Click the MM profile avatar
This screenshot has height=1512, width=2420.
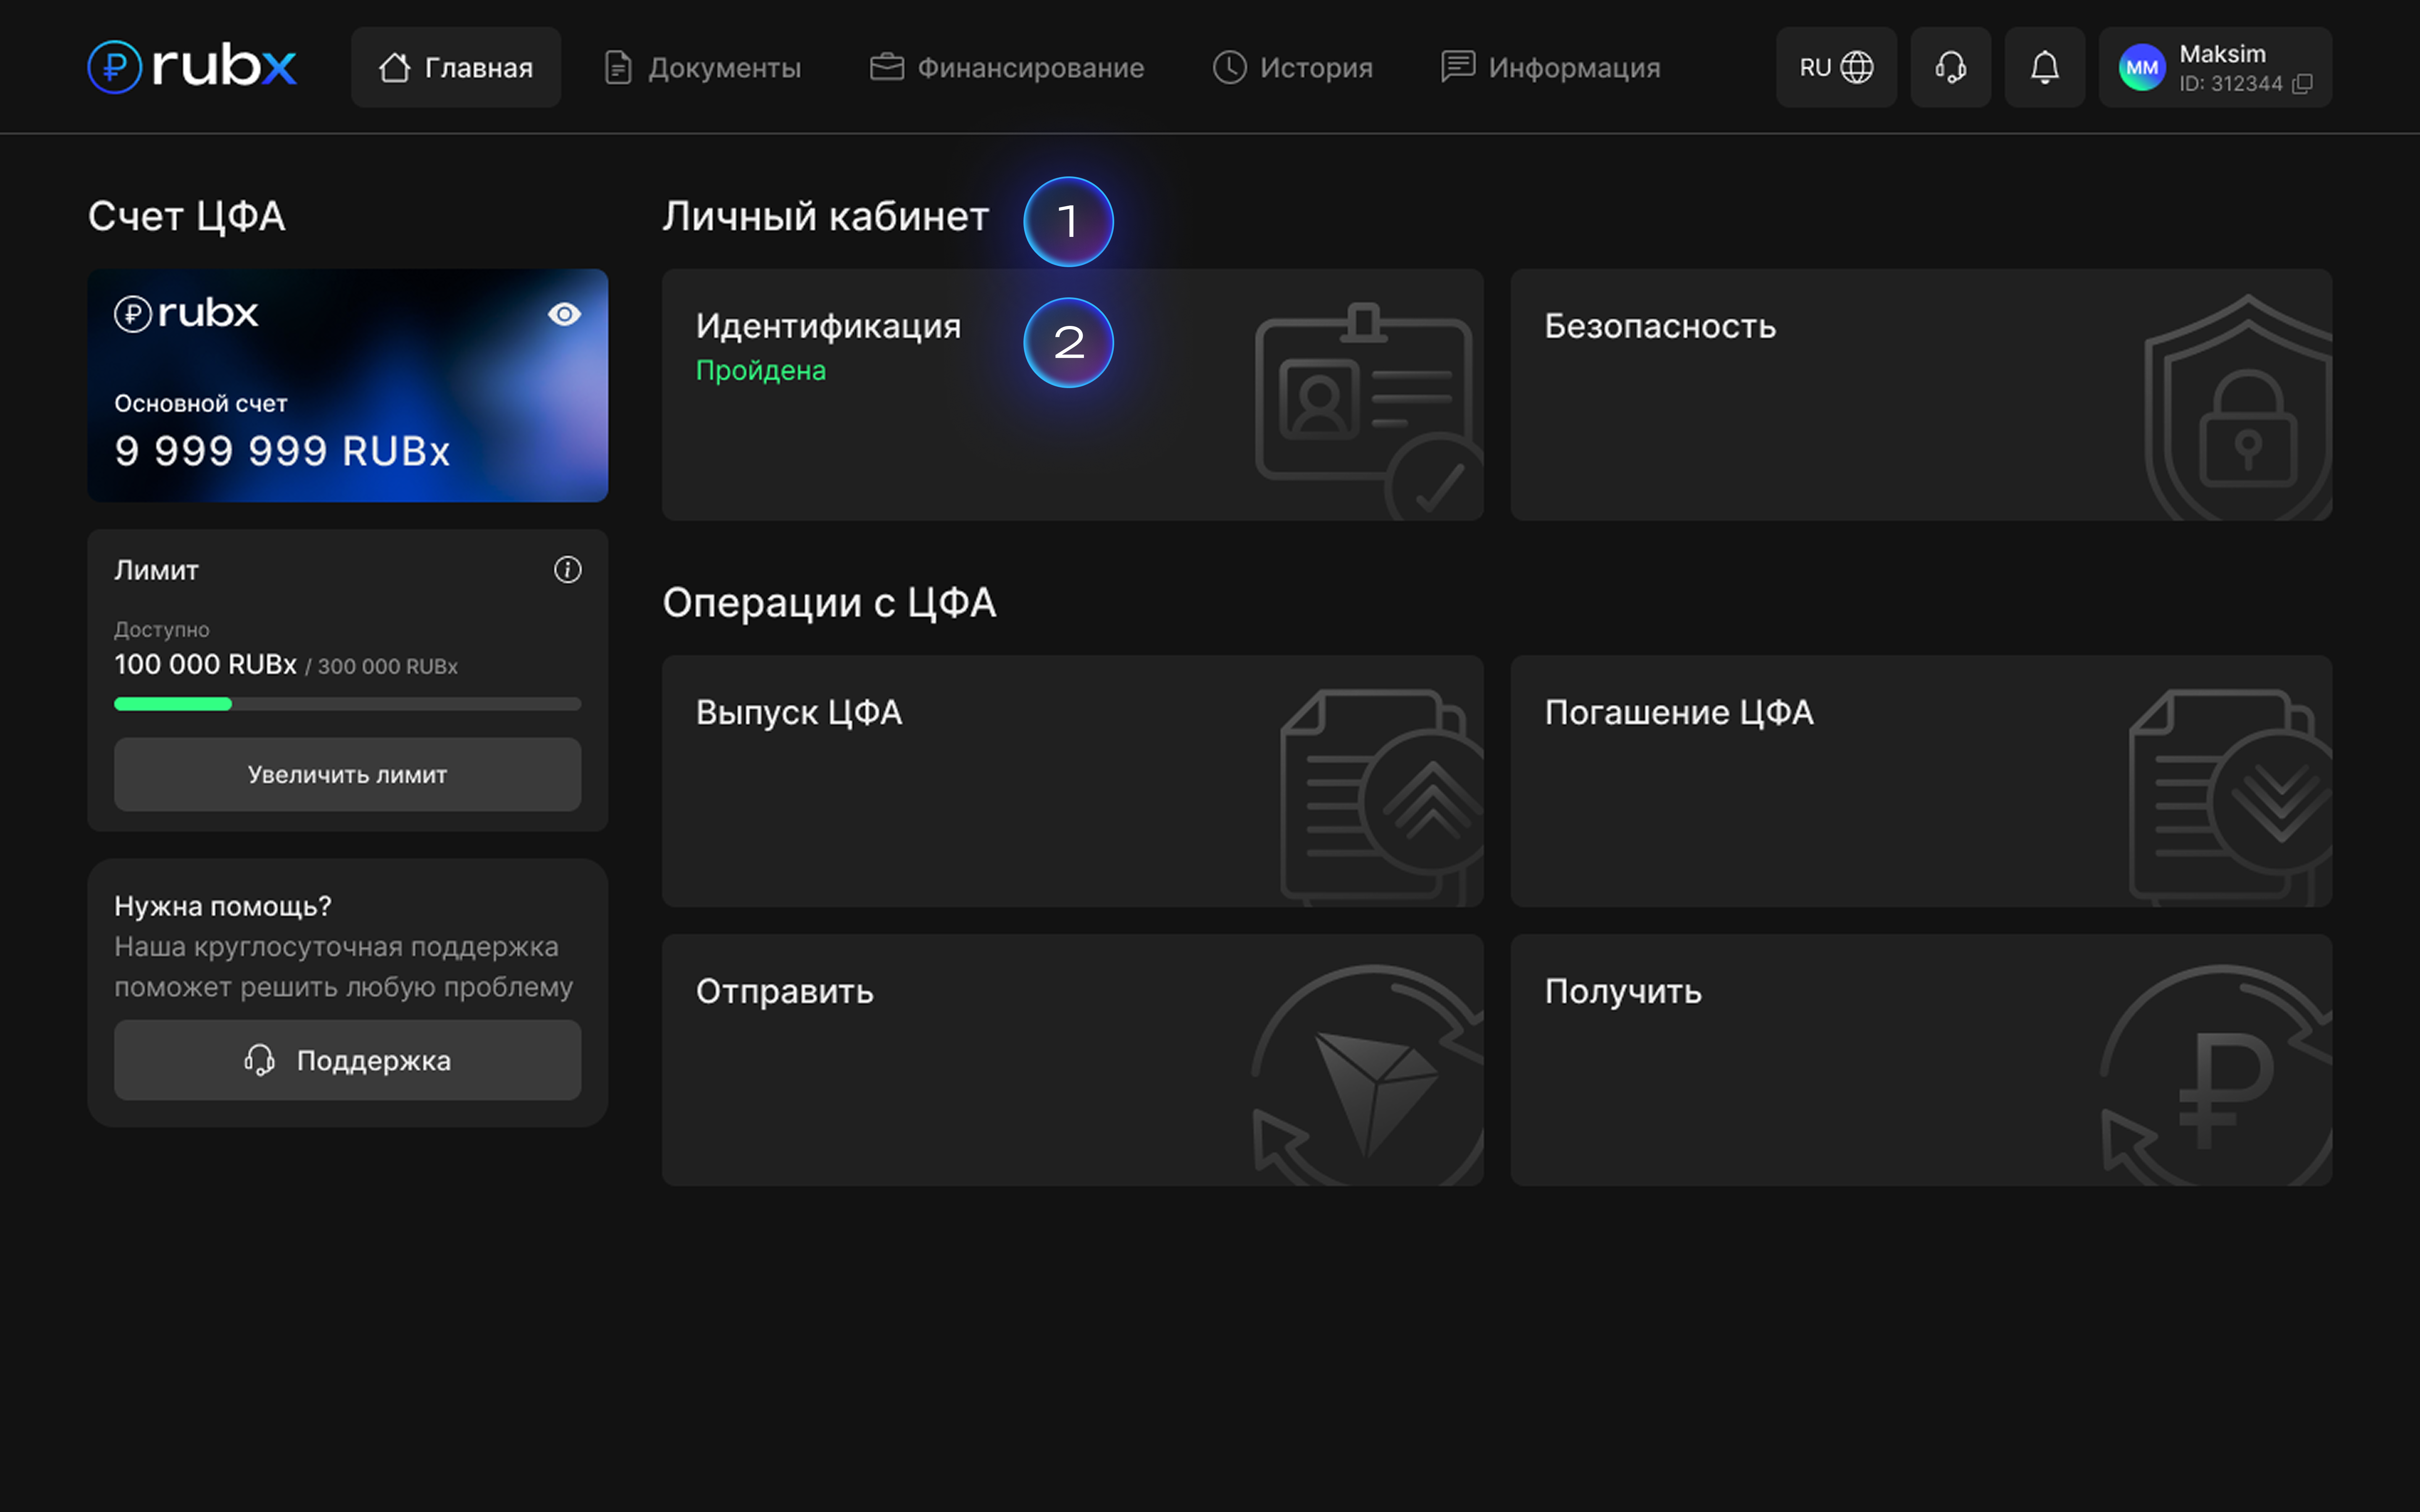click(x=2141, y=67)
